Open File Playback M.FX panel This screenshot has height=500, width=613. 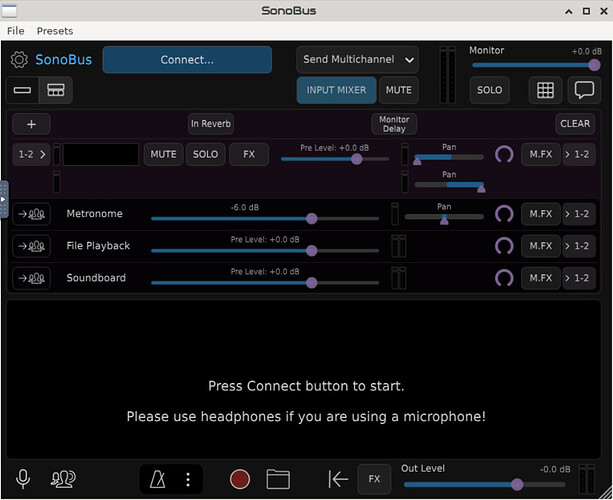pos(541,246)
